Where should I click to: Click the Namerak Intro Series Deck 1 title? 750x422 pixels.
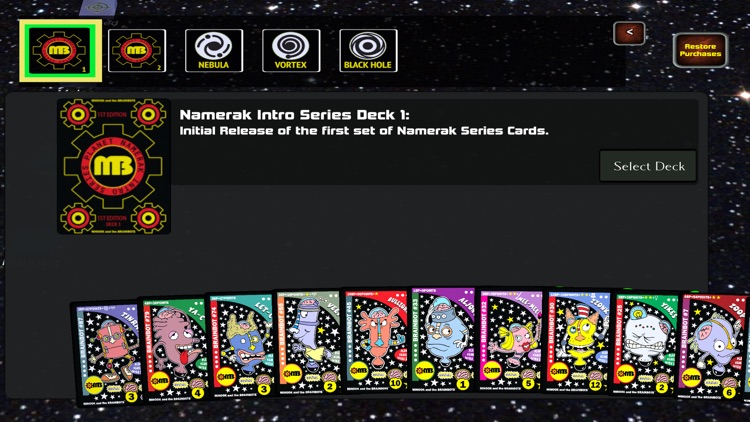coord(294,115)
